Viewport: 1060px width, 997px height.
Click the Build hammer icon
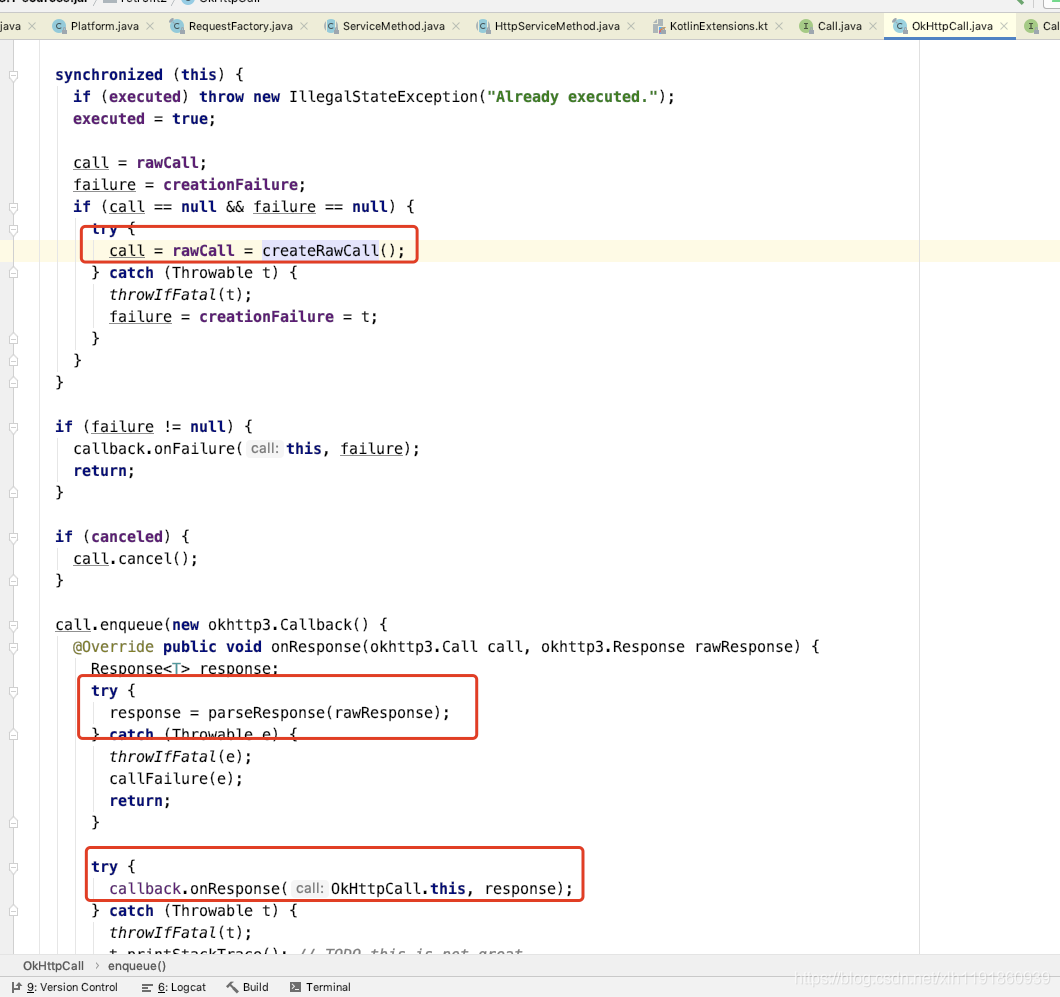tap(233, 987)
